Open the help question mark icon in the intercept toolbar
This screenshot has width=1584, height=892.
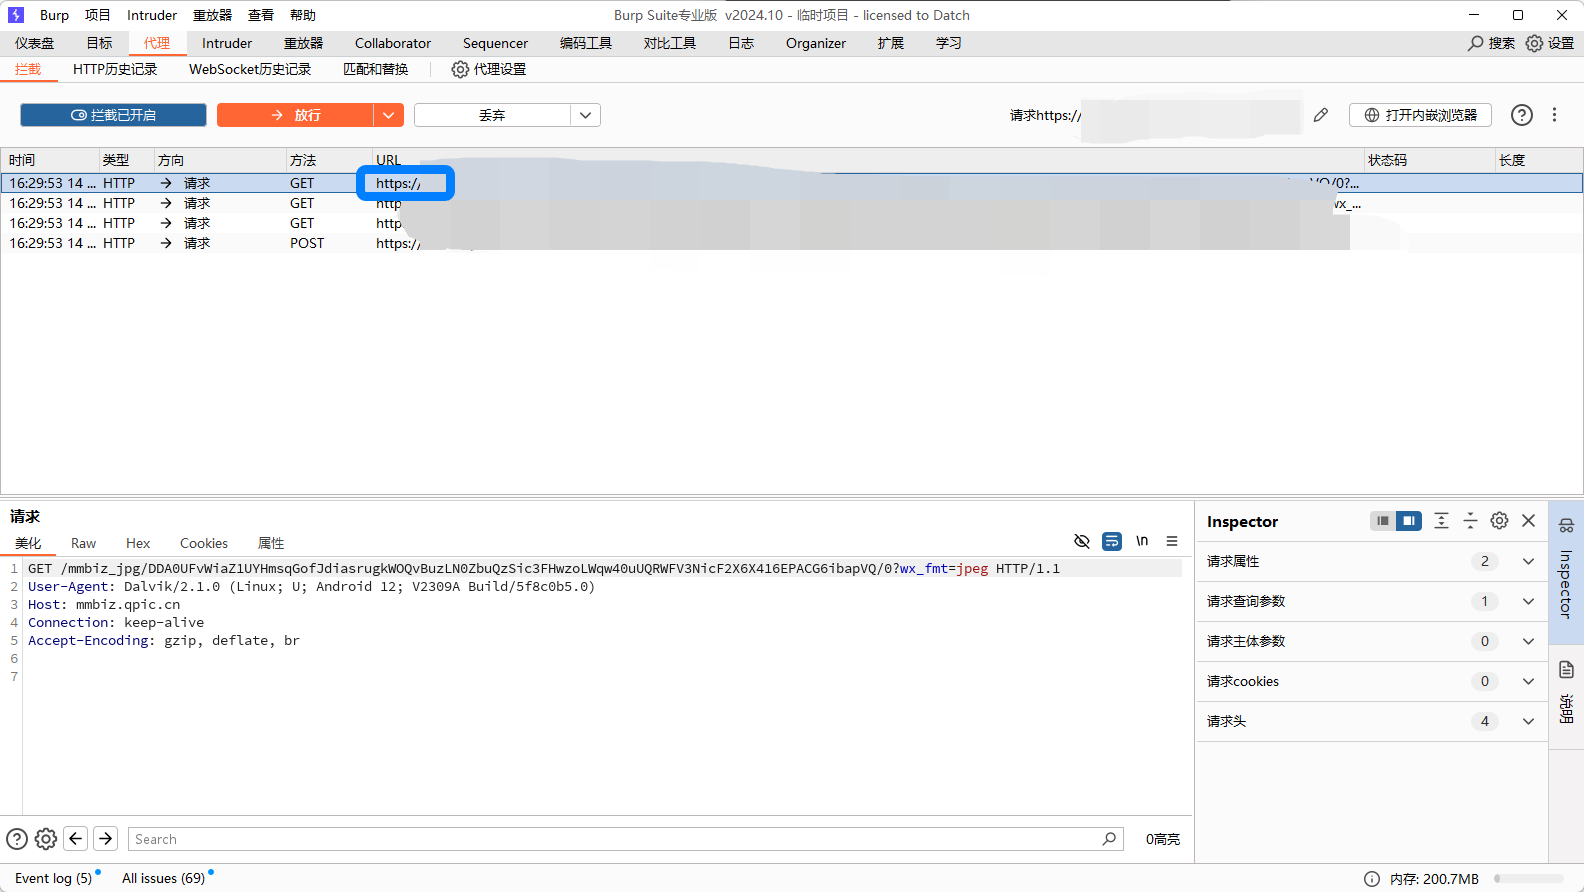coord(1521,115)
